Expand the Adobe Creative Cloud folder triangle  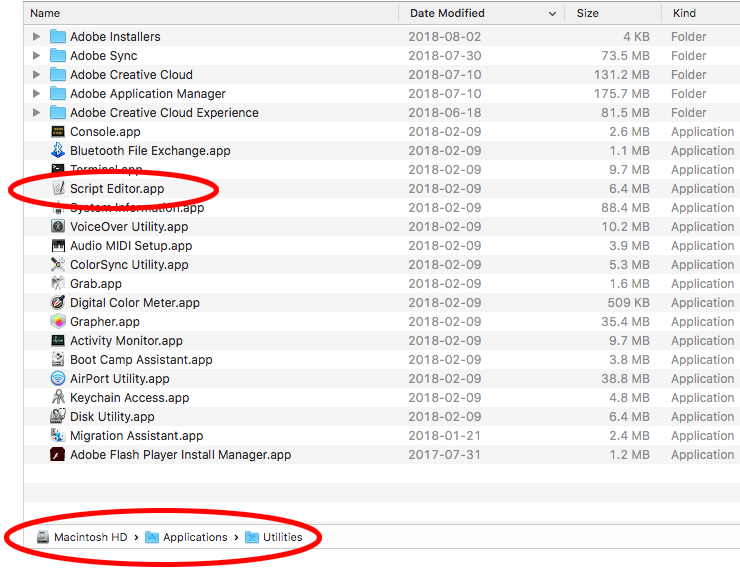pos(36,75)
